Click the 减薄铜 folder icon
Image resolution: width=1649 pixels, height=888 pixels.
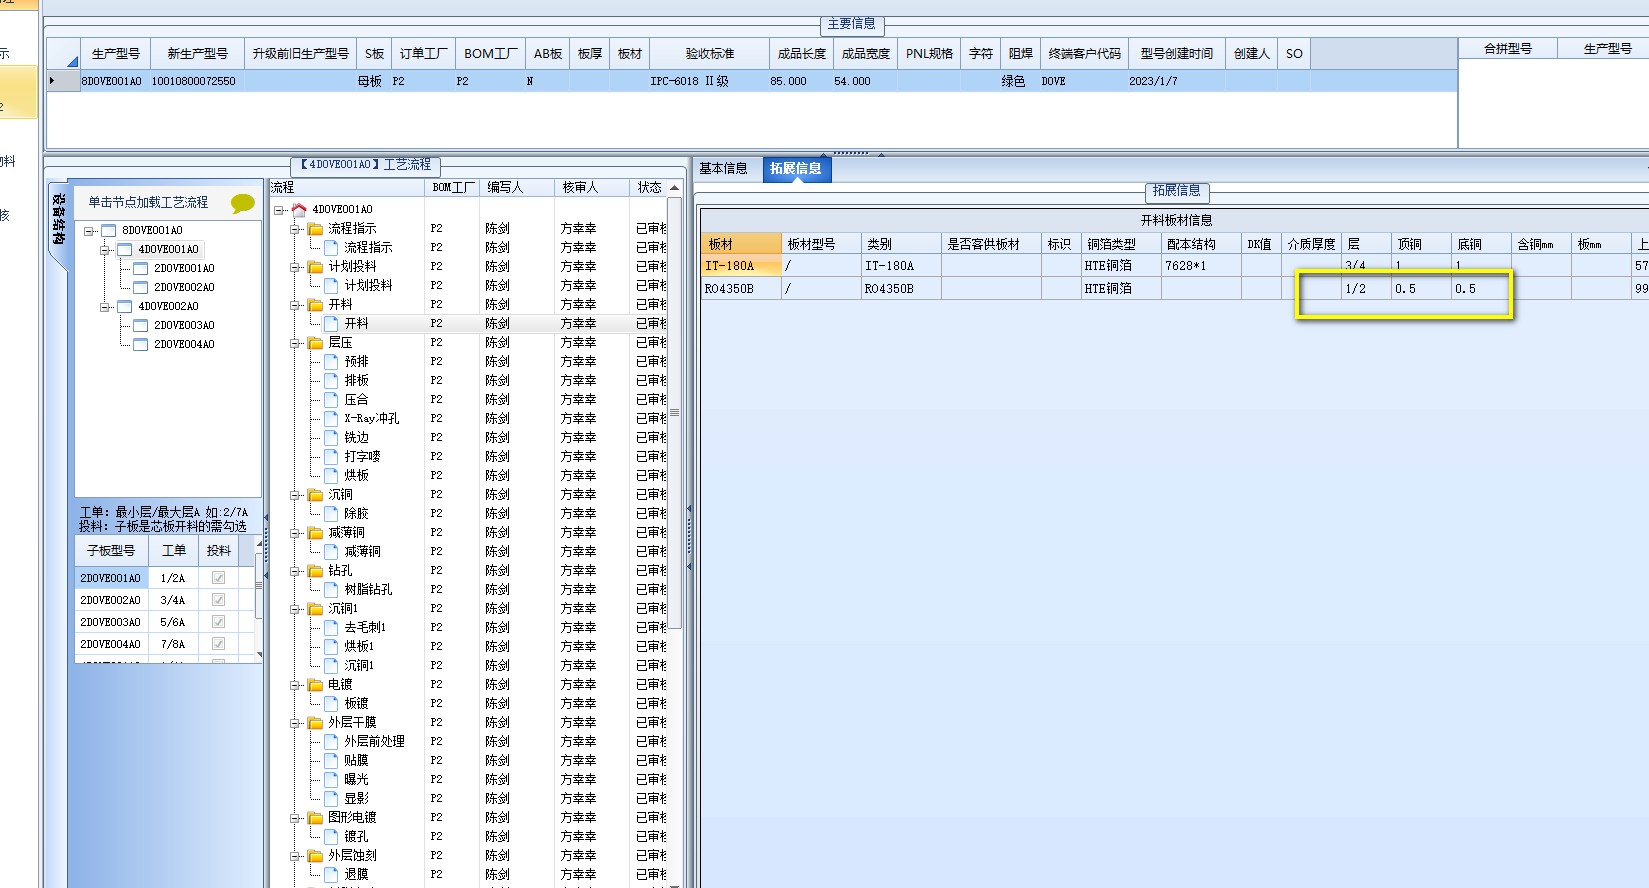point(315,533)
